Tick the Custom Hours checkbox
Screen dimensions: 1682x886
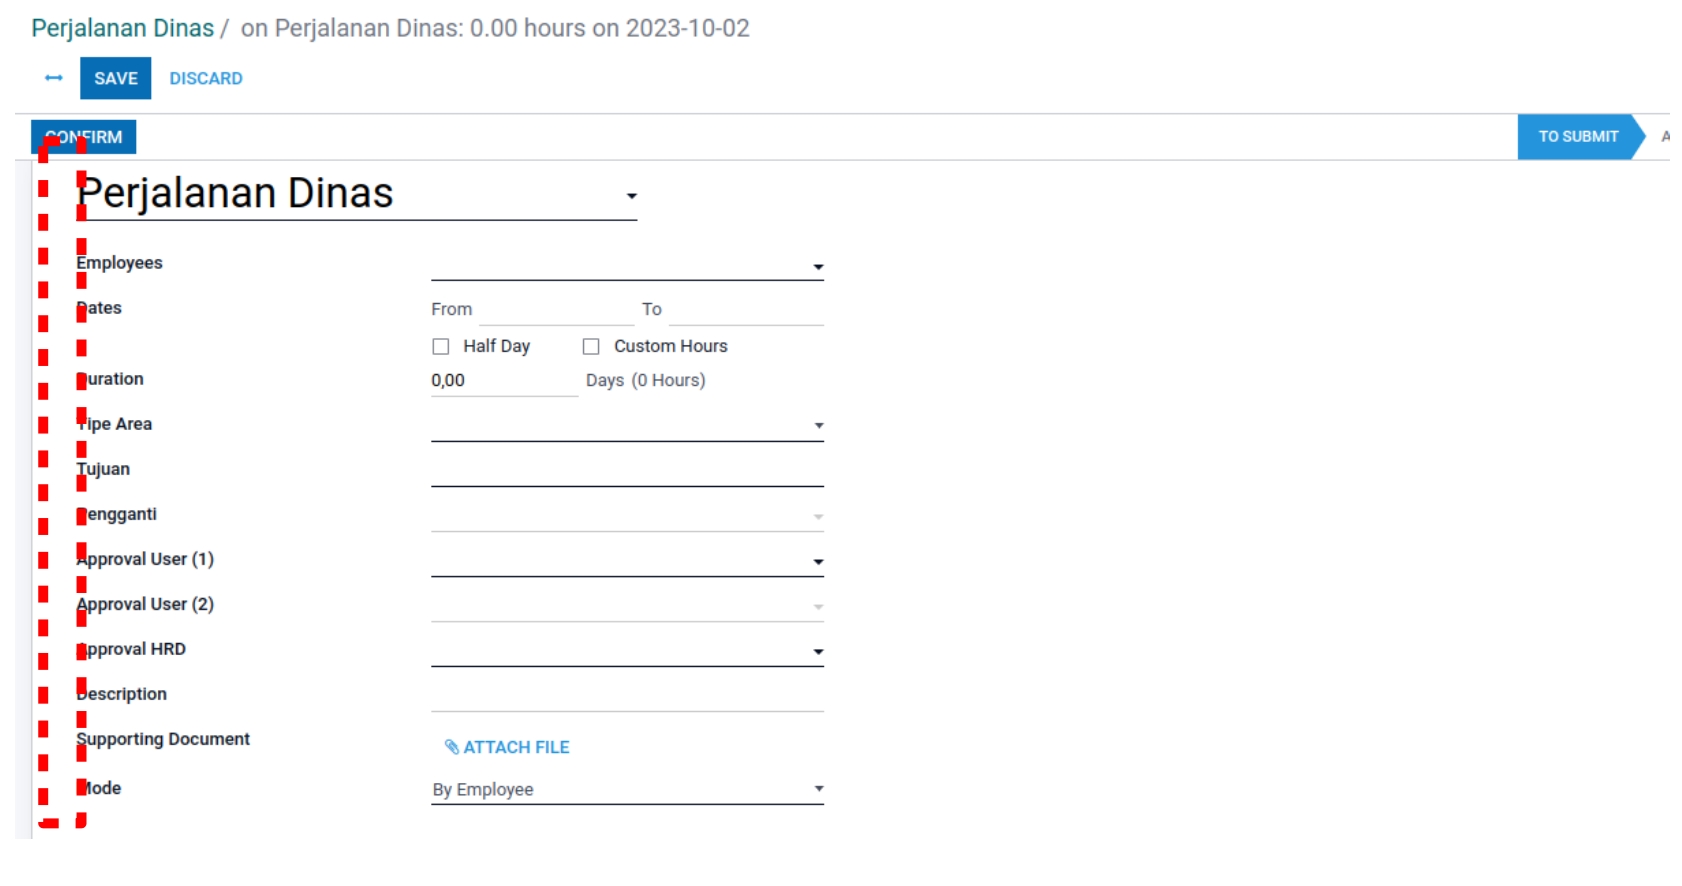click(x=591, y=346)
